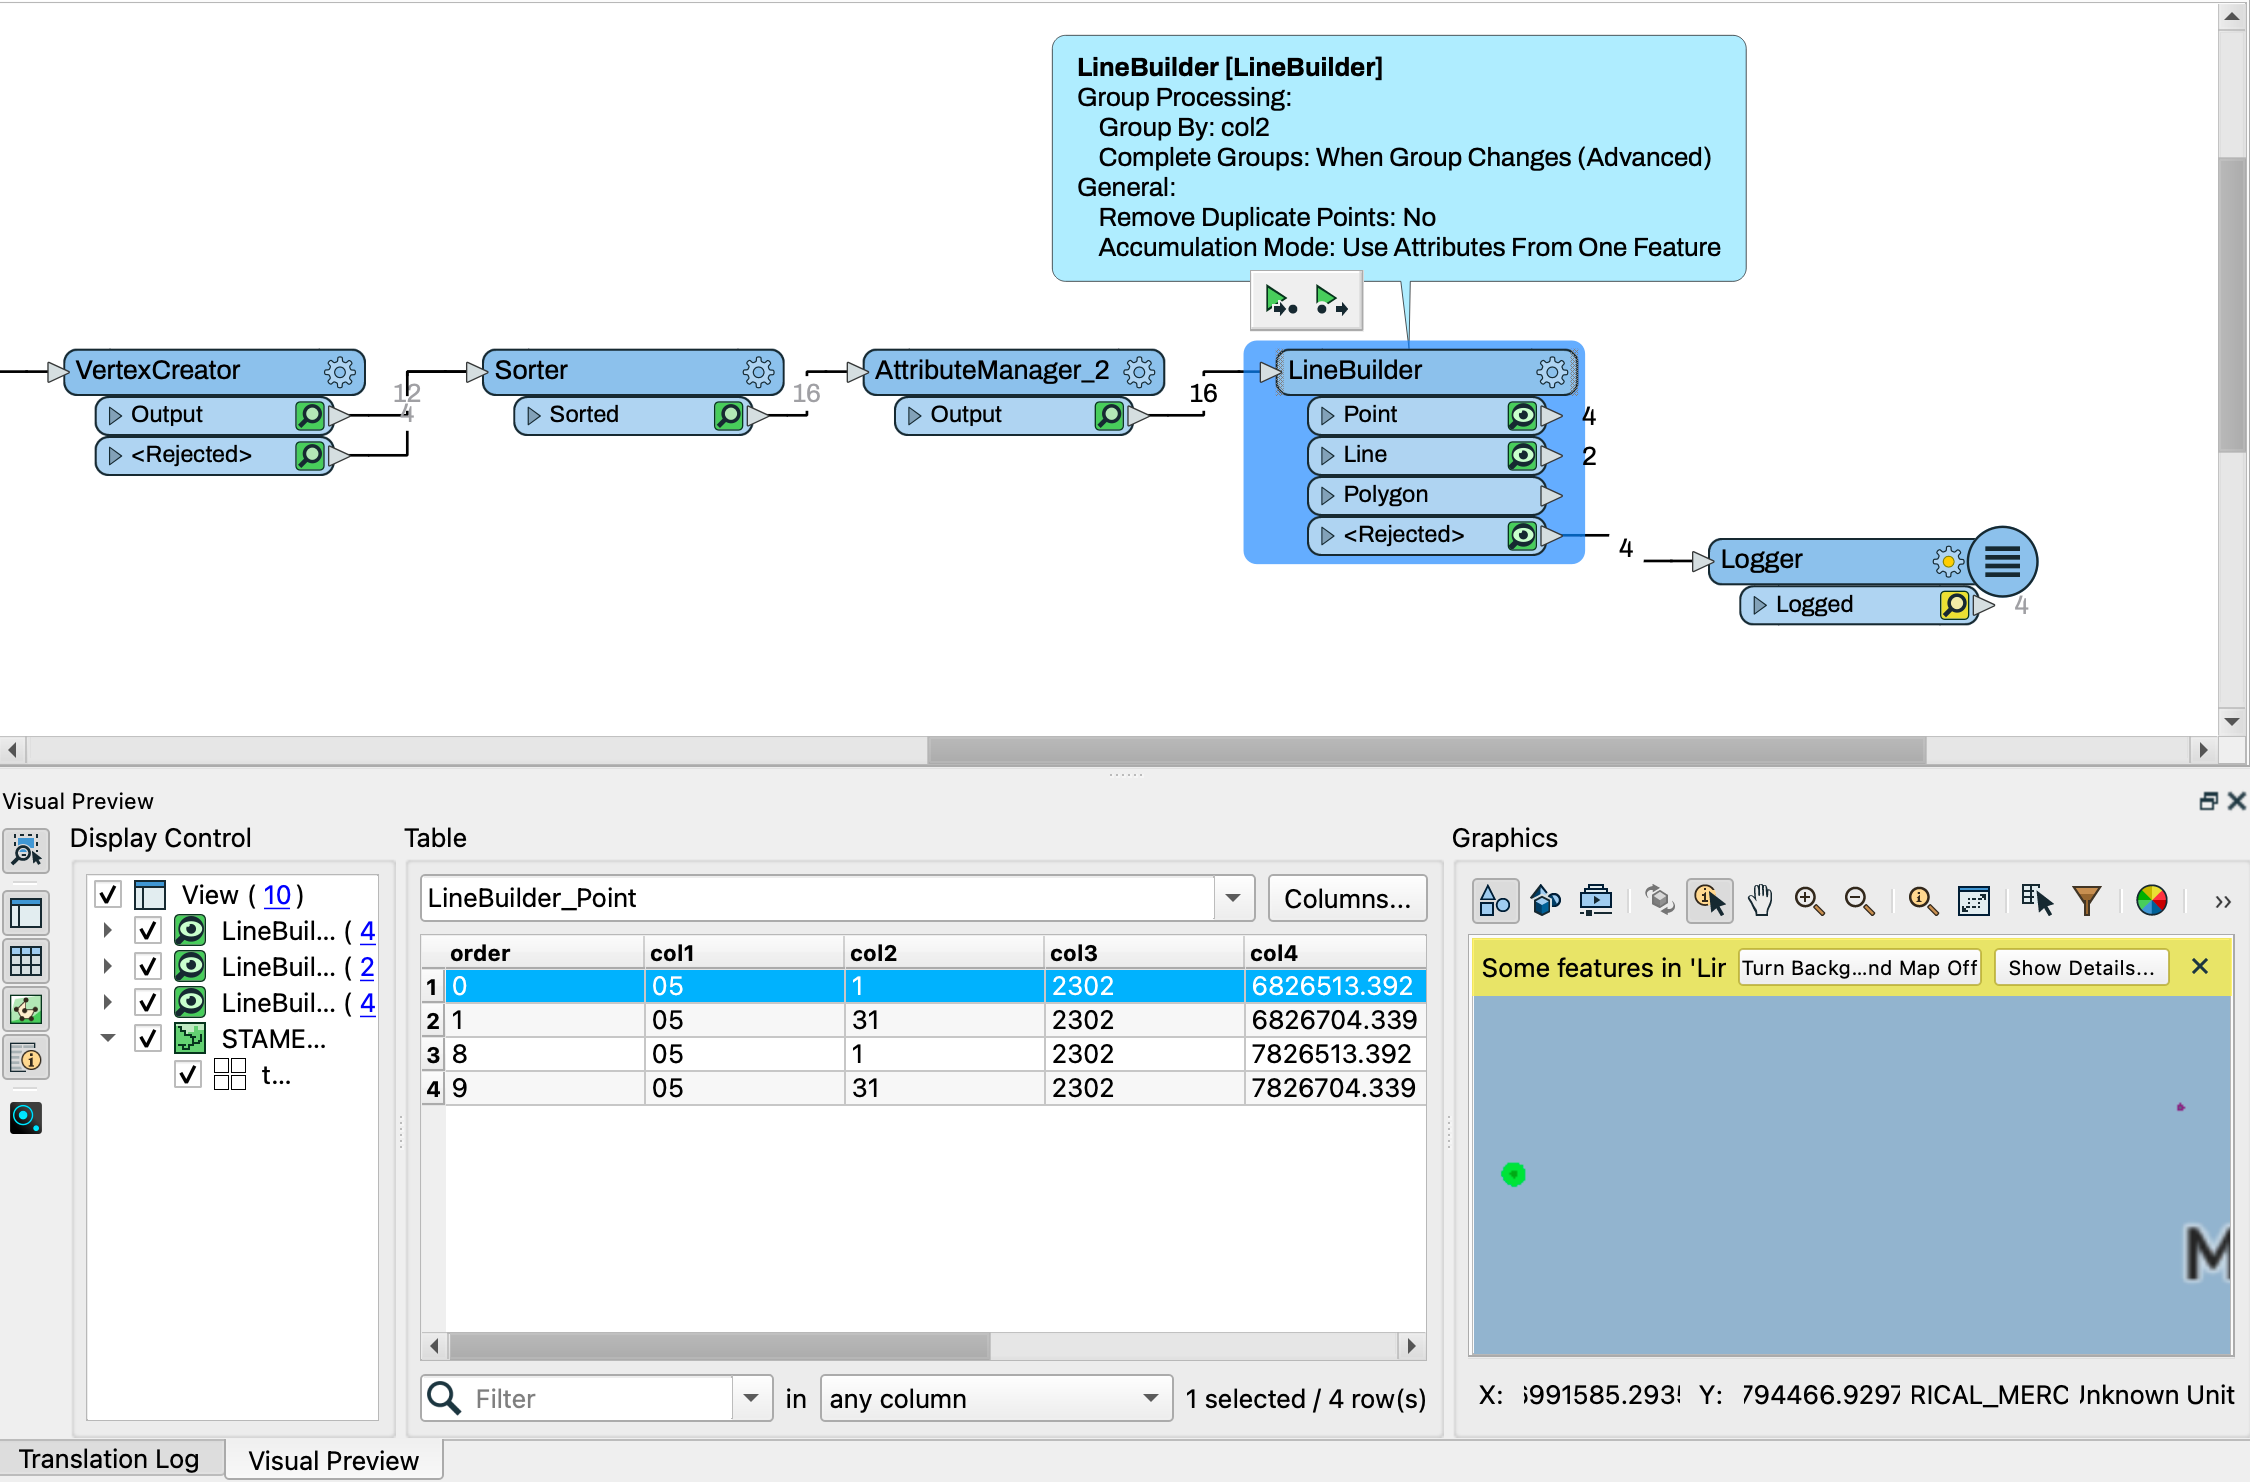Click the greyed orbit rotate icon

1659,901
